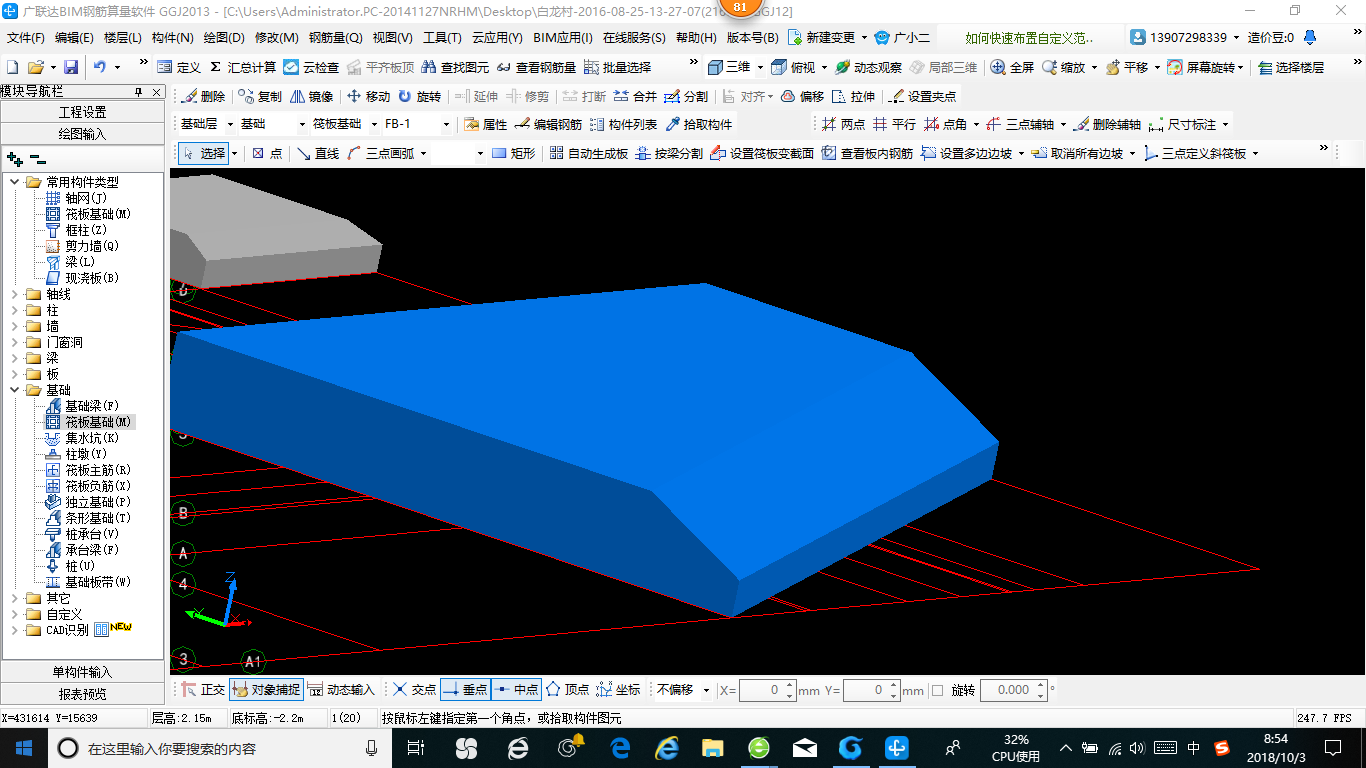The image size is (1366, 768).
Task: Open the 钢筋量(Q) menu
Action: (x=335, y=38)
